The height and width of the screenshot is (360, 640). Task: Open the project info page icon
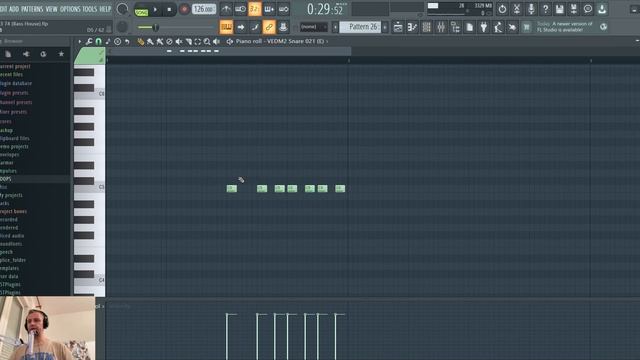click(x=469, y=27)
